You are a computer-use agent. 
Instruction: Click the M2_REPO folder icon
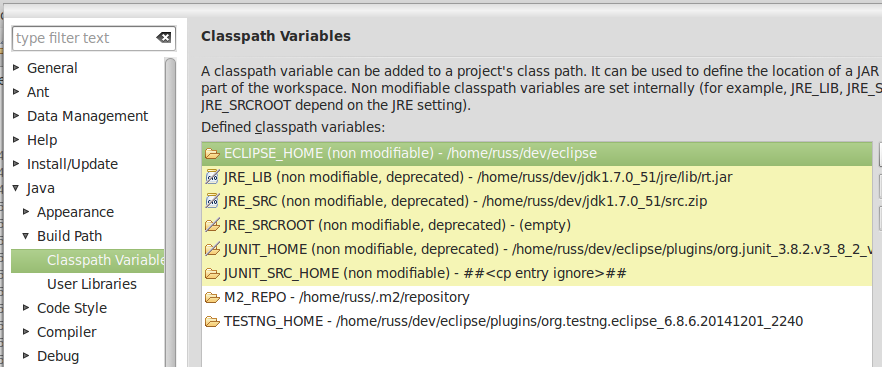click(212, 297)
